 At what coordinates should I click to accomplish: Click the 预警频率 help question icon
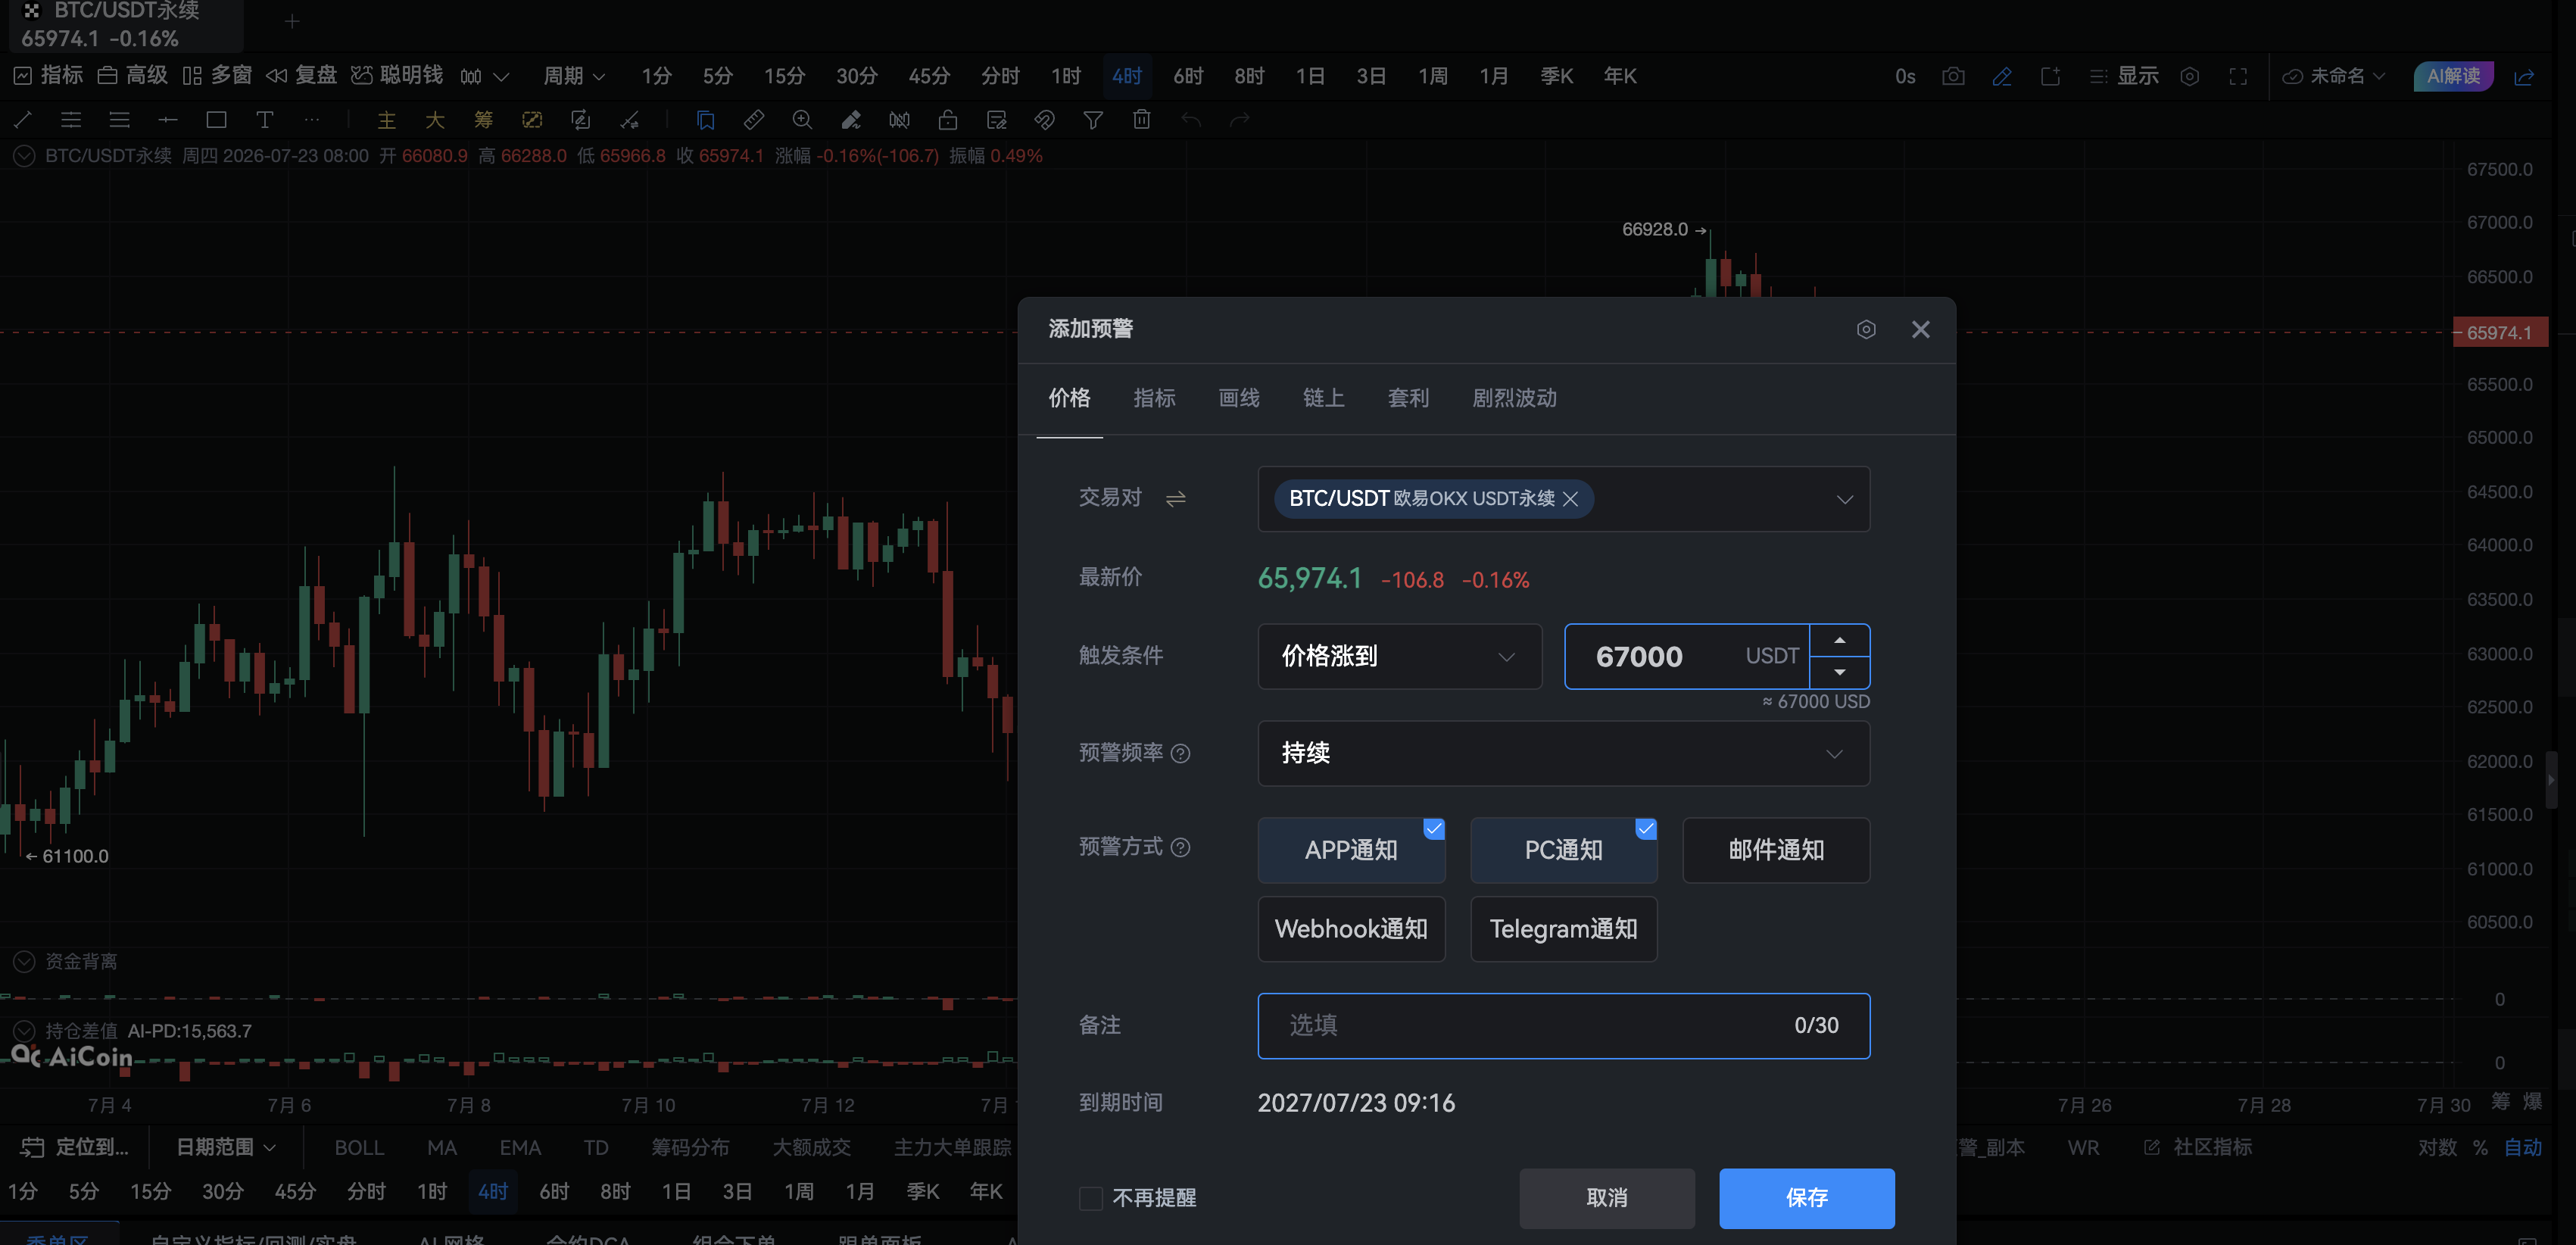tap(1180, 753)
